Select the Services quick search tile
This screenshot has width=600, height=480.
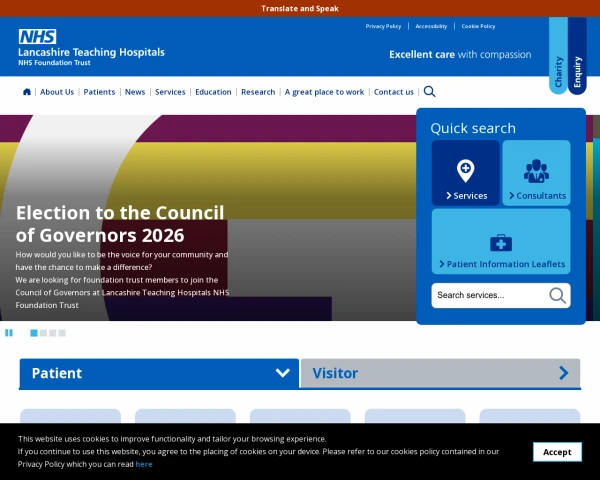tap(465, 173)
